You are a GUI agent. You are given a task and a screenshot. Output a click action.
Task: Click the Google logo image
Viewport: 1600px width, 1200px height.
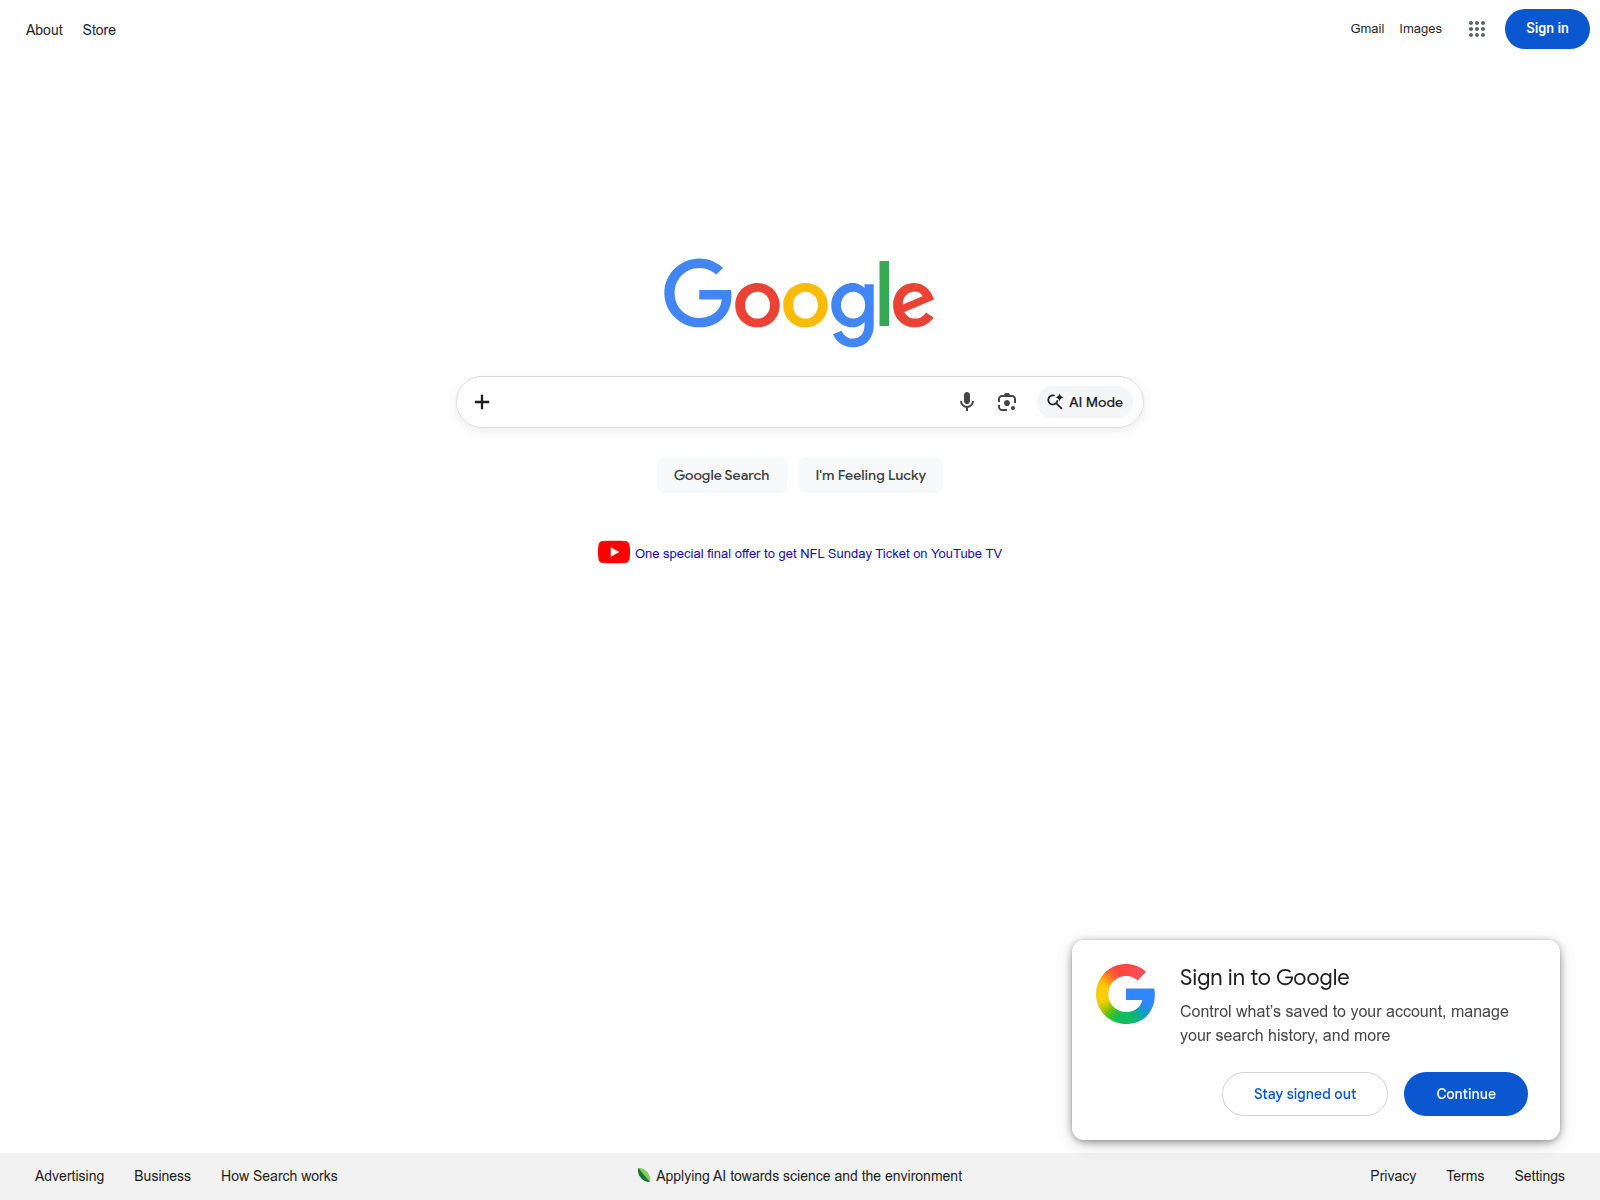click(799, 302)
